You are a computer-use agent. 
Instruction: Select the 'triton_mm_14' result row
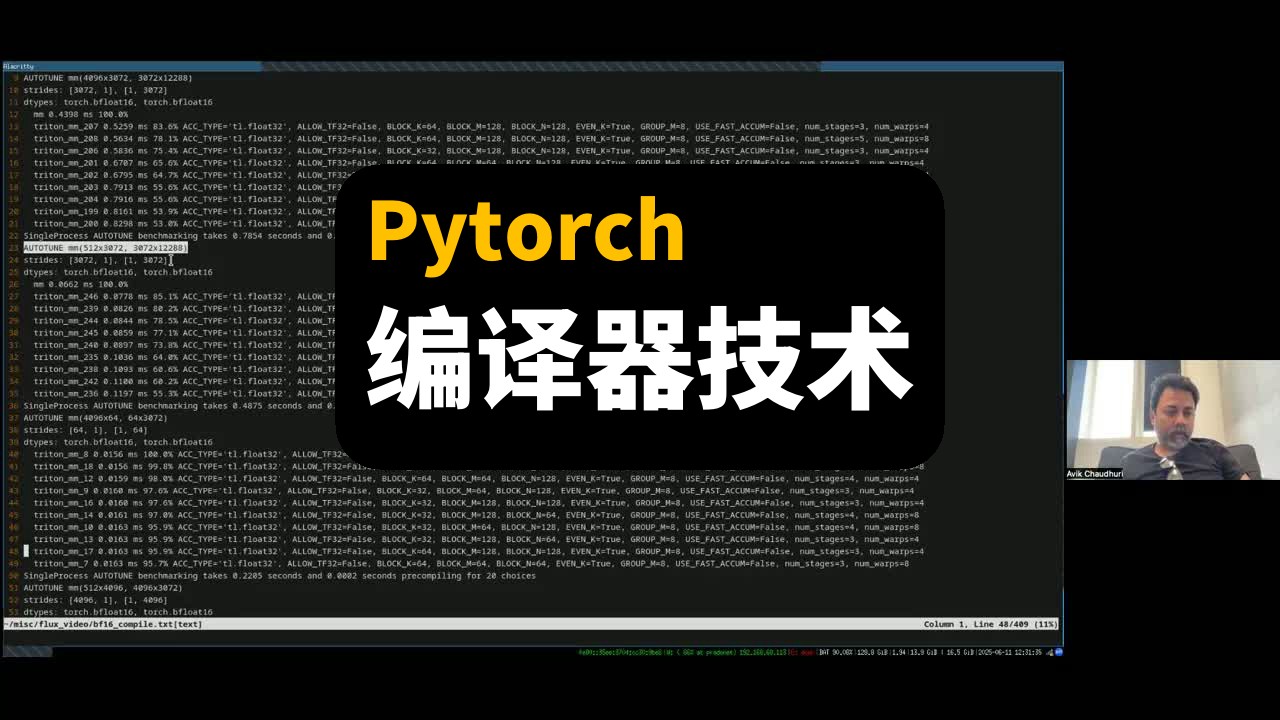click(x=476, y=515)
